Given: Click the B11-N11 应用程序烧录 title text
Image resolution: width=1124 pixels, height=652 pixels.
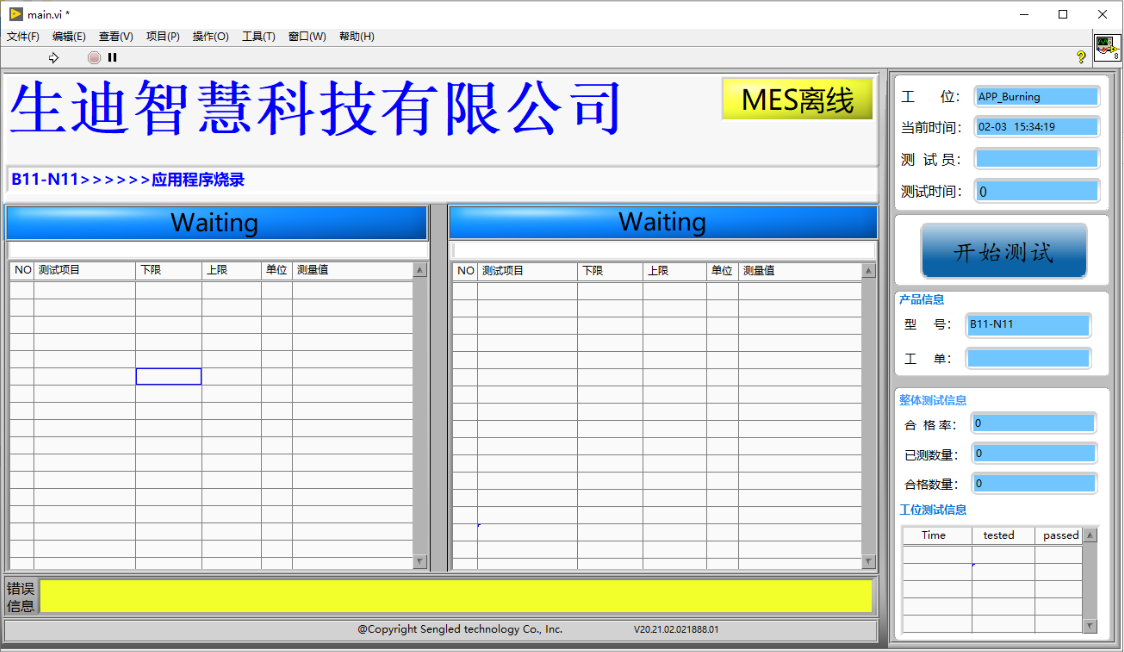Looking at the screenshot, I should tap(128, 179).
